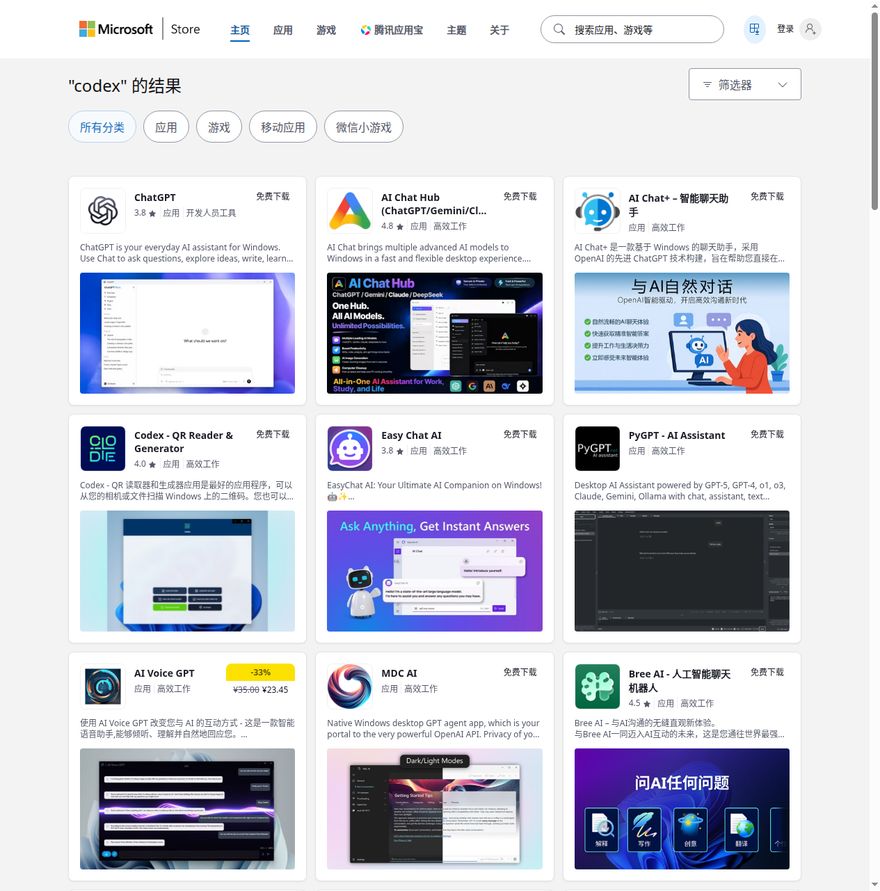Click AI Chat Hub title text
The image size is (880, 891).
(433, 204)
